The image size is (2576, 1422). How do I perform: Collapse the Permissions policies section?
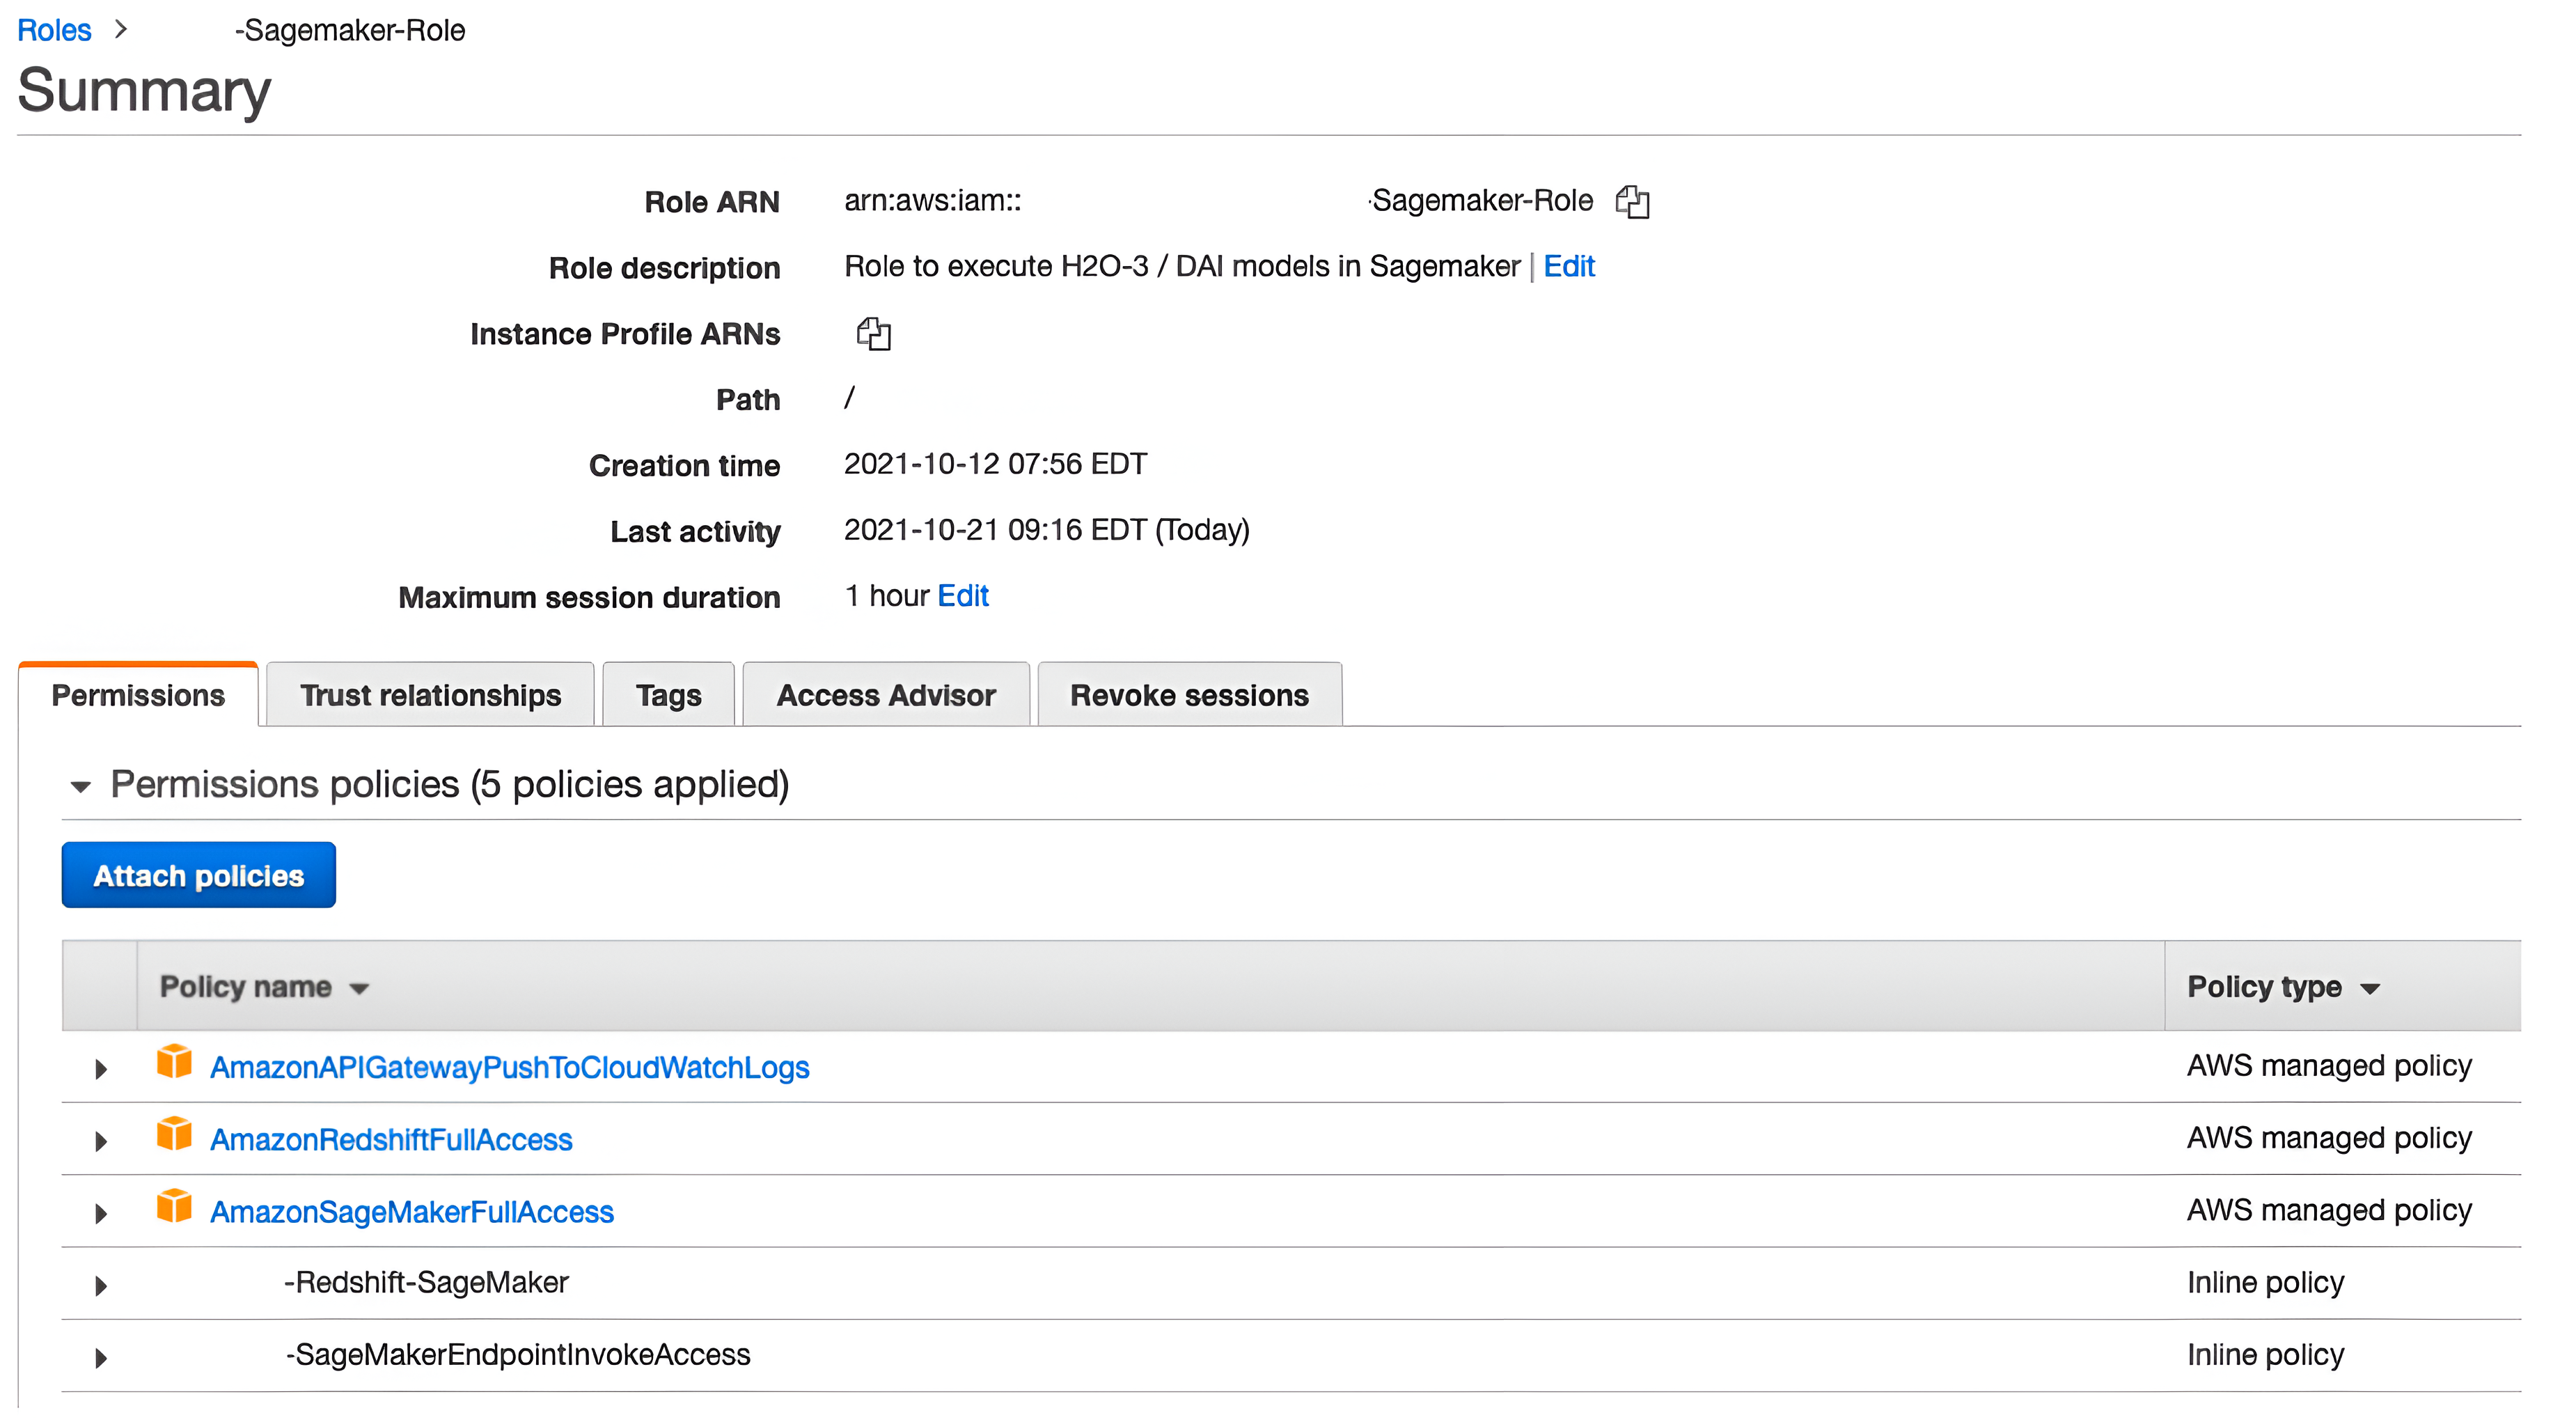[x=81, y=787]
